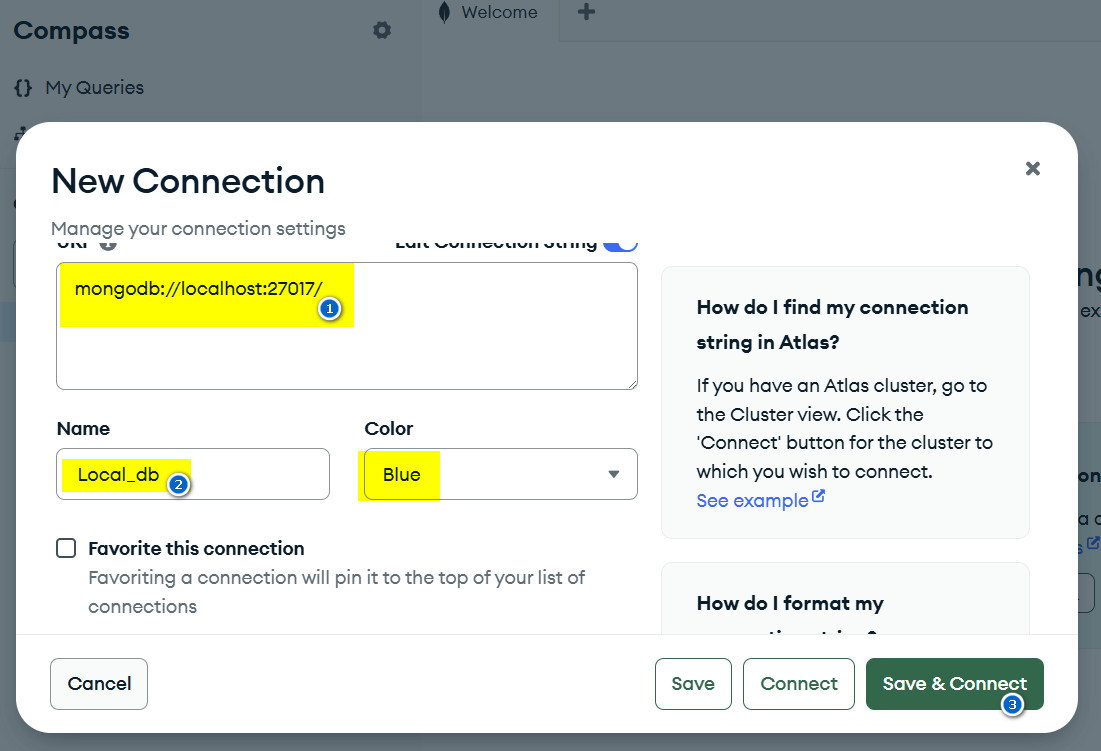This screenshot has width=1101, height=751.
Task: Open Compass settings gear icon
Action: point(382,31)
